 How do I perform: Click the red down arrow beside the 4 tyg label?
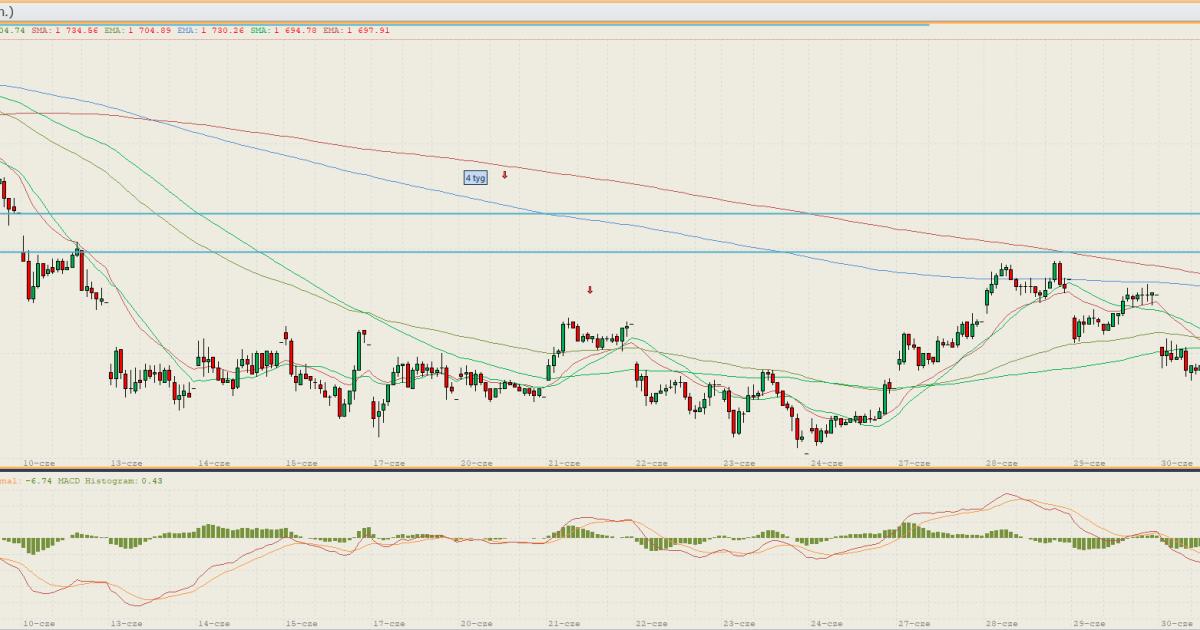pos(505,175)
